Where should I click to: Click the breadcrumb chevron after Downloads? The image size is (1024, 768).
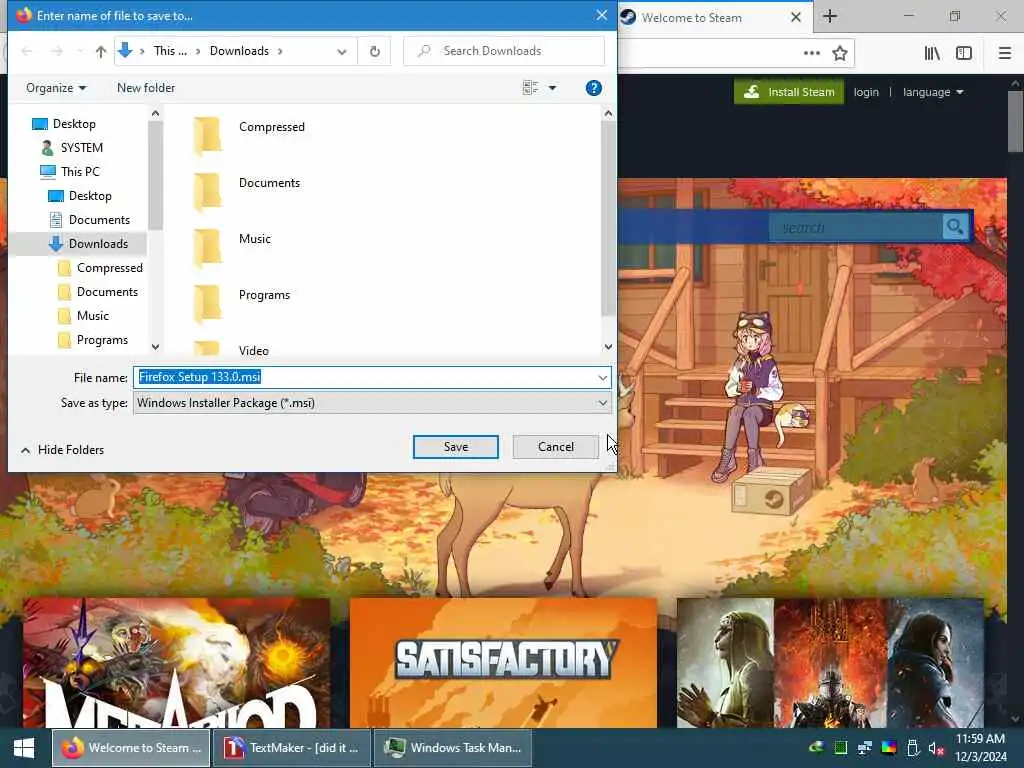tap(280, 51)
